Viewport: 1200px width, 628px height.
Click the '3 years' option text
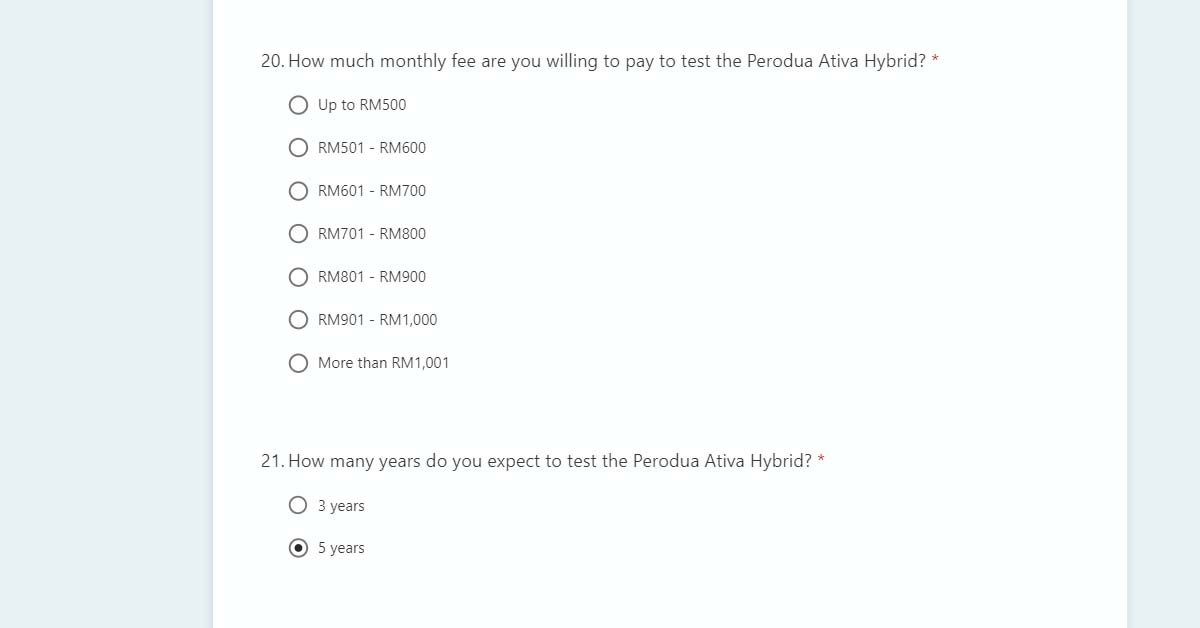[x=341, y=506]
